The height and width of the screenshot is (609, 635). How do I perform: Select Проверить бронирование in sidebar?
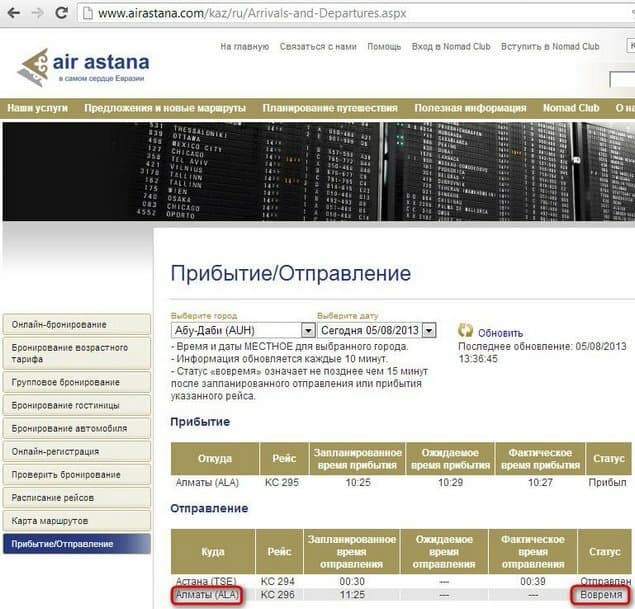coord(77,475)
